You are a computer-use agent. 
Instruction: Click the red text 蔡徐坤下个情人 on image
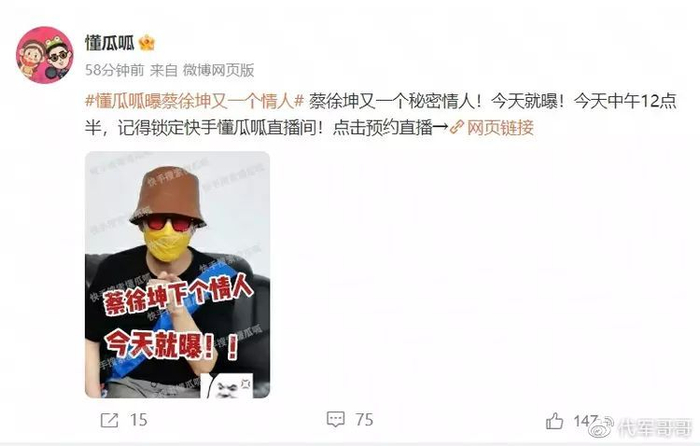[x=178, y=296]
